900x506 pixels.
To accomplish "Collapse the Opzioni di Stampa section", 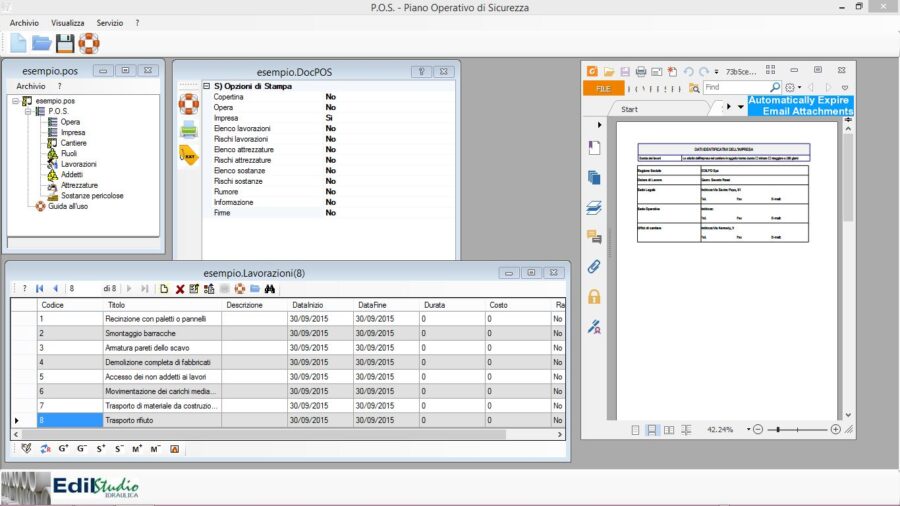I will pos(207,87).
